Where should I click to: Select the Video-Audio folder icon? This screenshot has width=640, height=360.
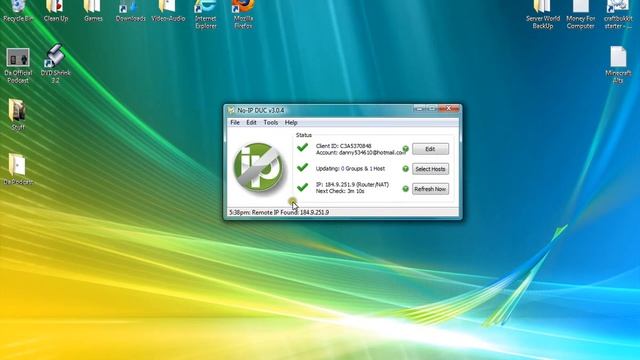click(168, 11)
